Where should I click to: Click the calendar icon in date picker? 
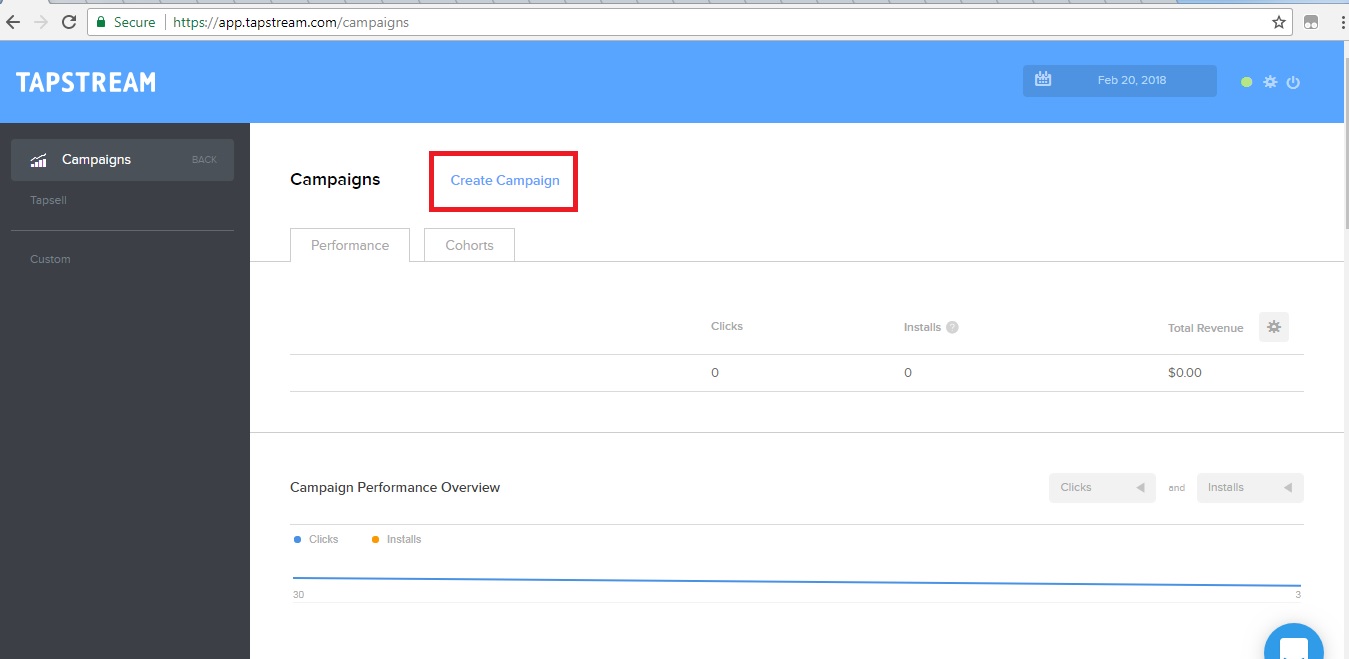click(x=1043, y=80)
